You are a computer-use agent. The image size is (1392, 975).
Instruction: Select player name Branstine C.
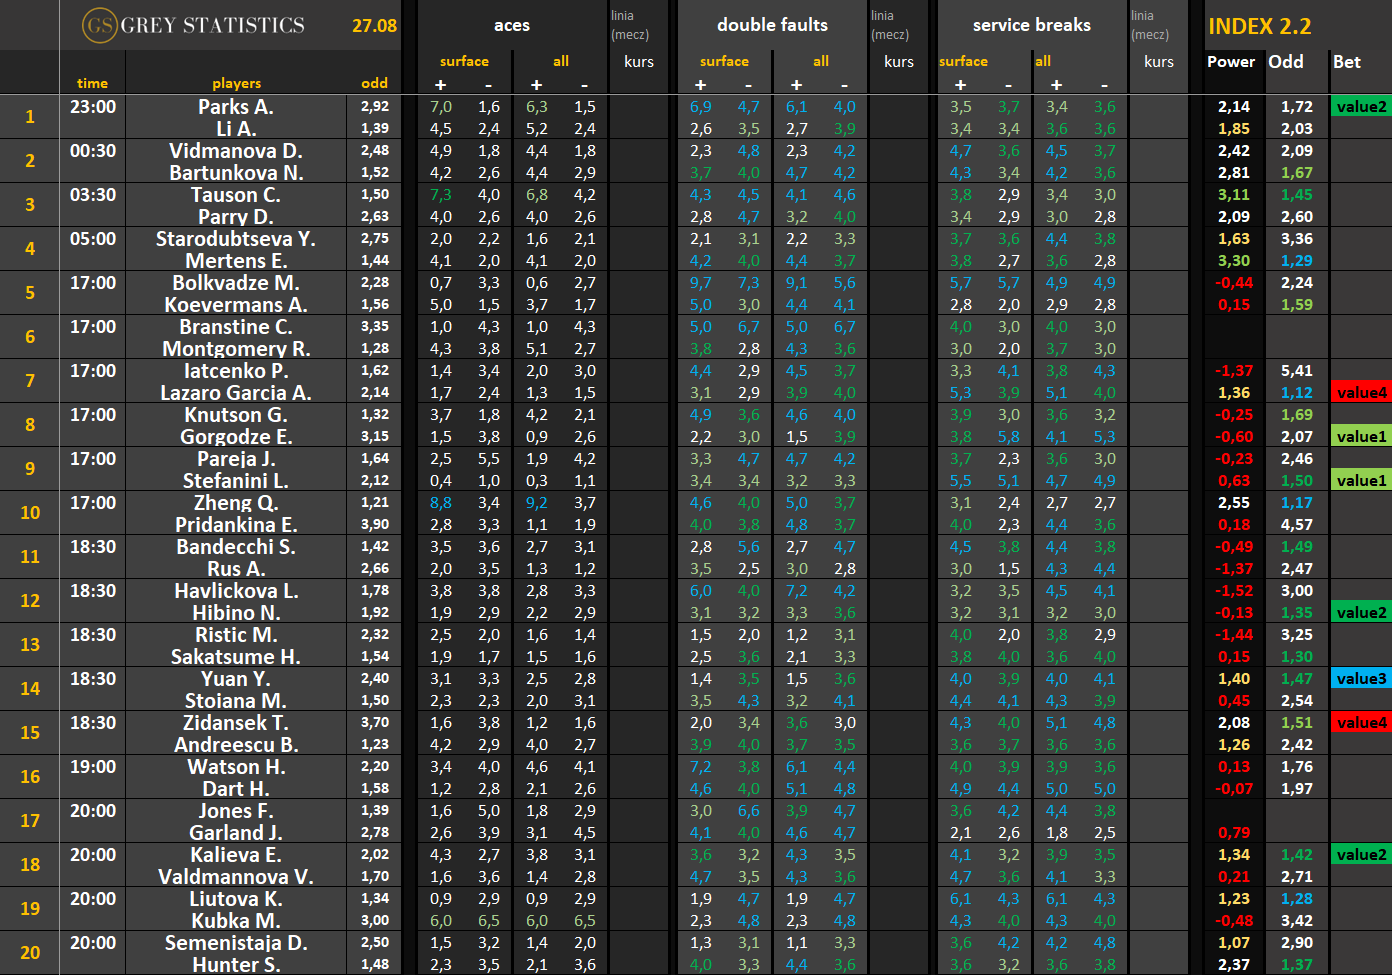point(236,327)
